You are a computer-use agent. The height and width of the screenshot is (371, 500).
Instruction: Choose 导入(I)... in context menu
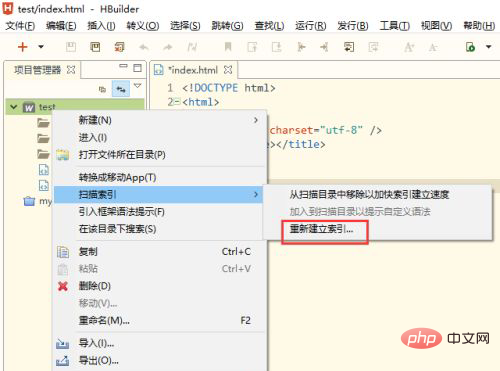[x=160, y=343]
